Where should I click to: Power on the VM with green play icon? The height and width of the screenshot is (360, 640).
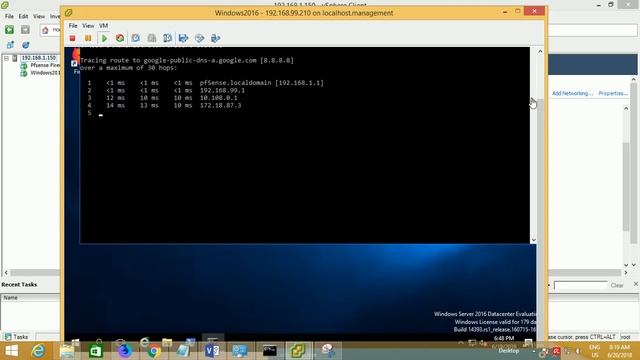point(104,38)
